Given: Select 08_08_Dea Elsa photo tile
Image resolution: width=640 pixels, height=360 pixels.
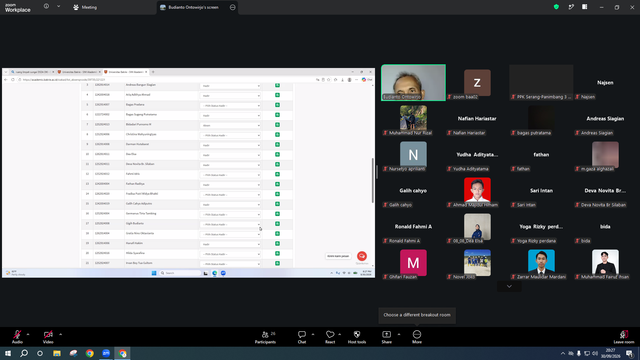Looking at the screenshot, I should pos(477,227).
